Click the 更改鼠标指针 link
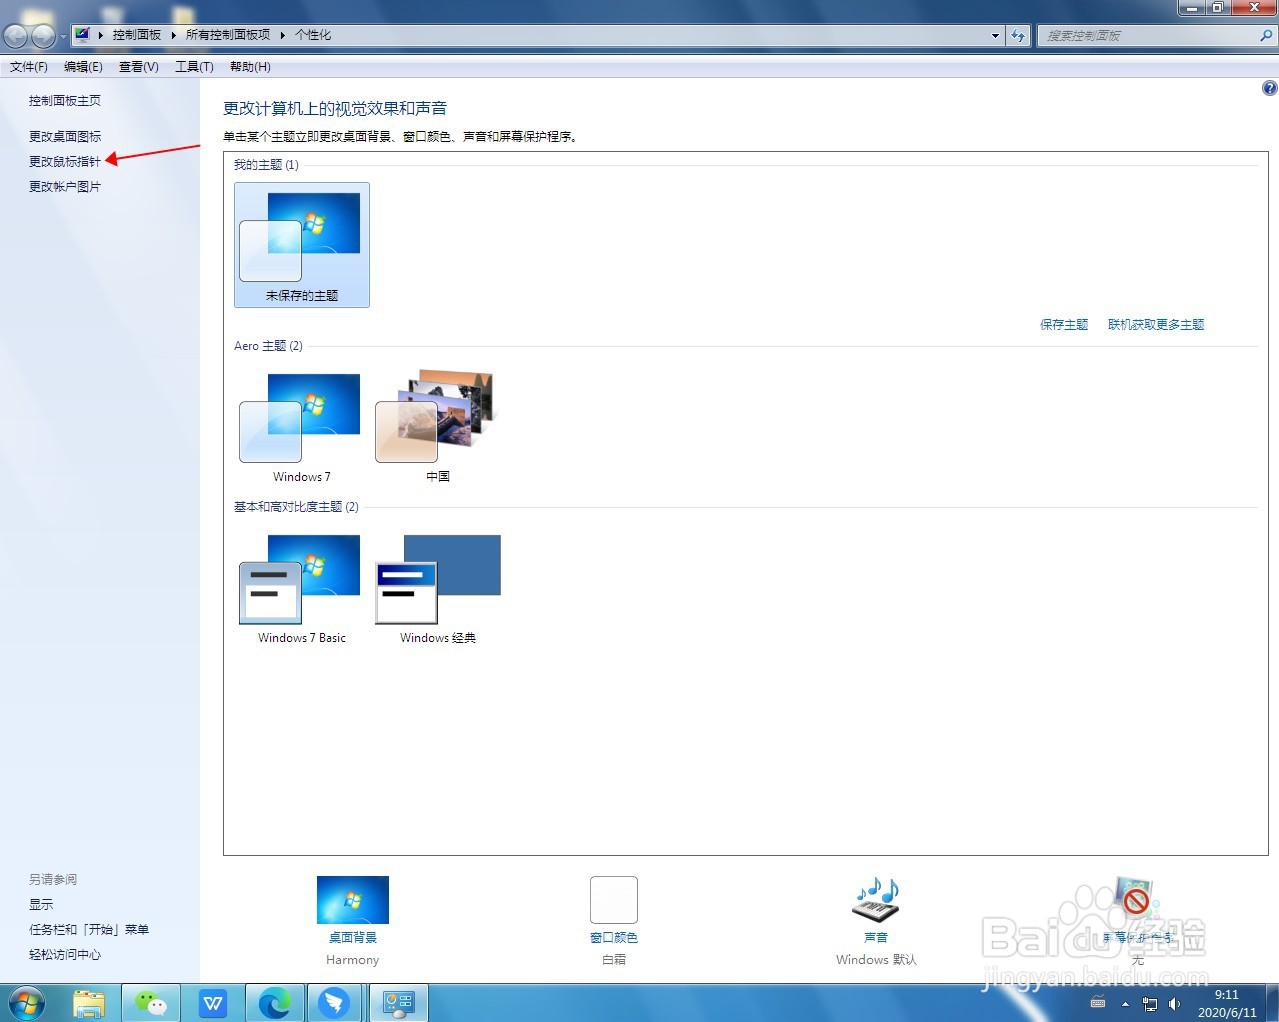 point(64,161)
